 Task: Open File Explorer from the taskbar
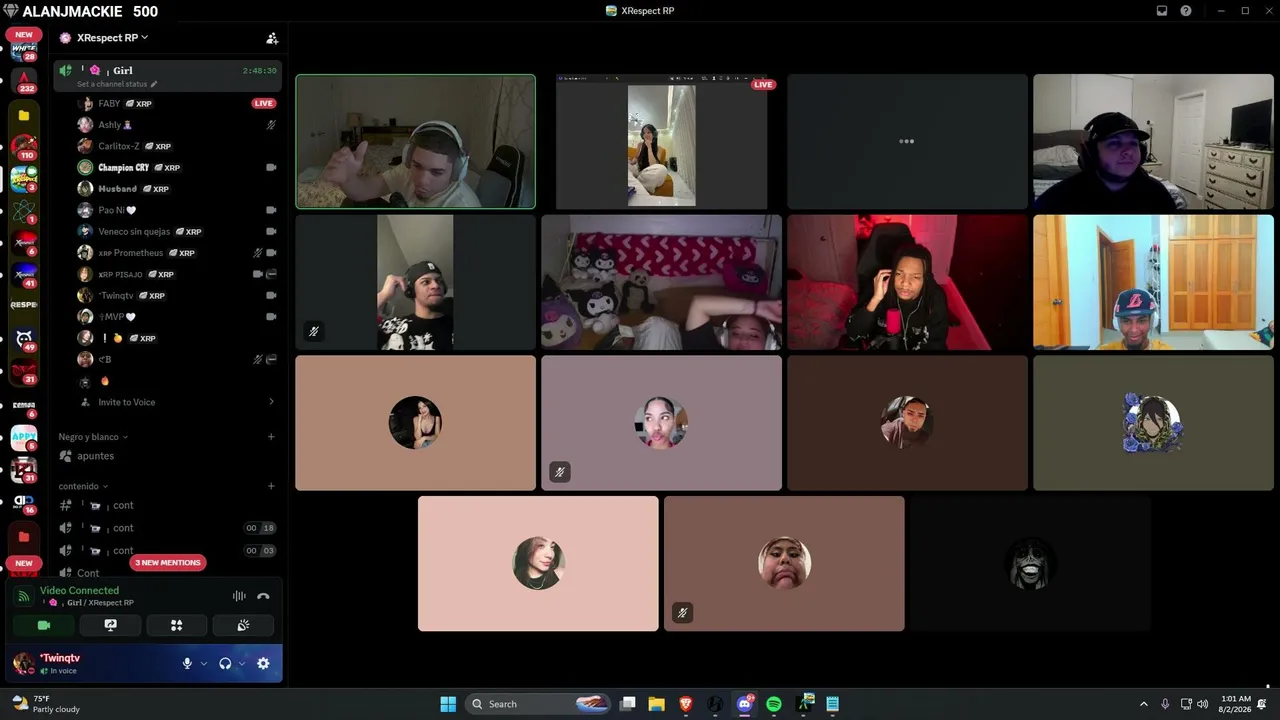pyautogui.click(x=656, y=704)
